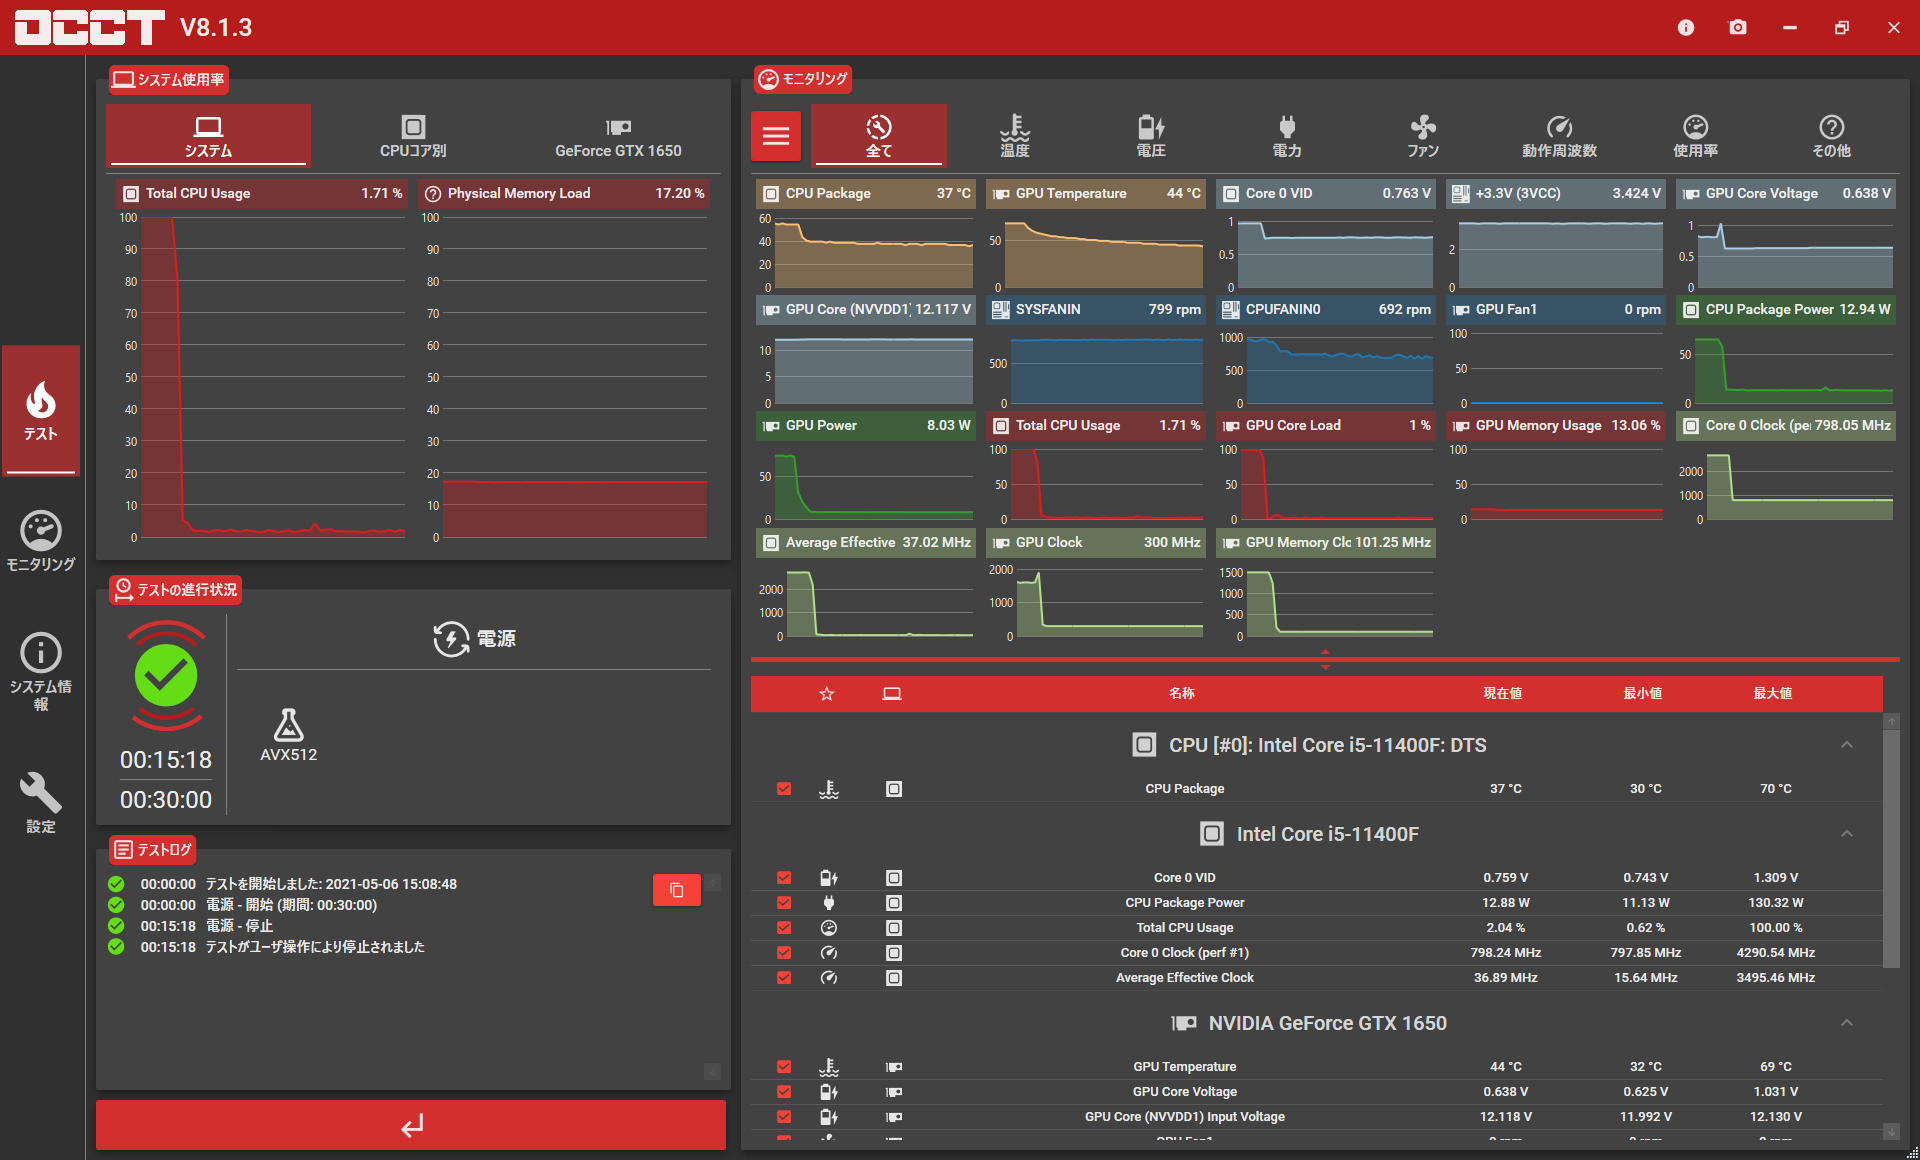The width and height of the screenshot is (1920, 1160).
Task: Click the red return arrow button
Action: pyautogui.click(x=411, y=1126)
